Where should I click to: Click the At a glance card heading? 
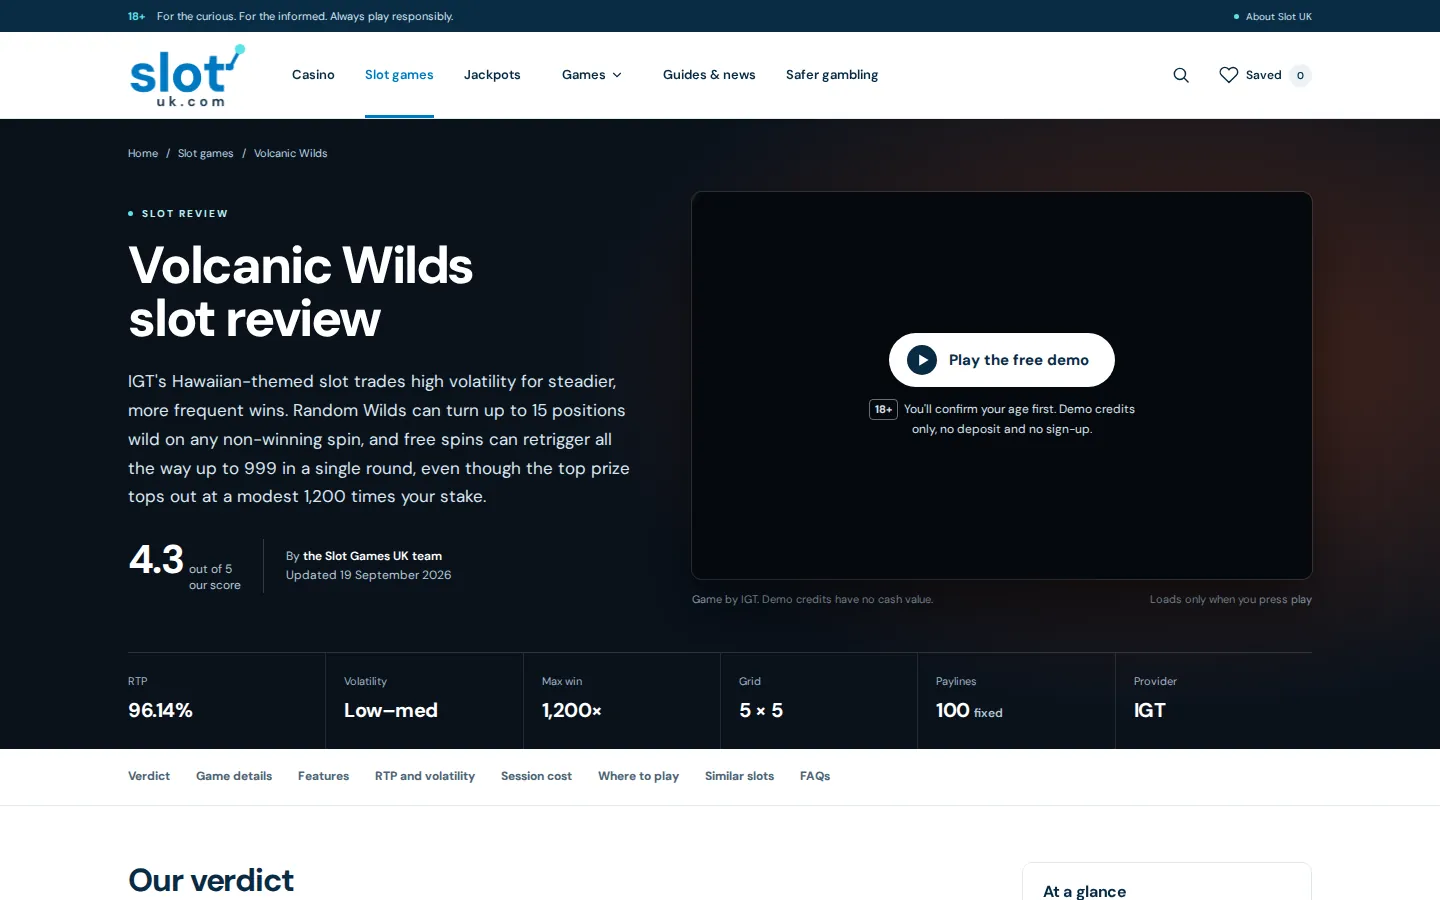1084,891
